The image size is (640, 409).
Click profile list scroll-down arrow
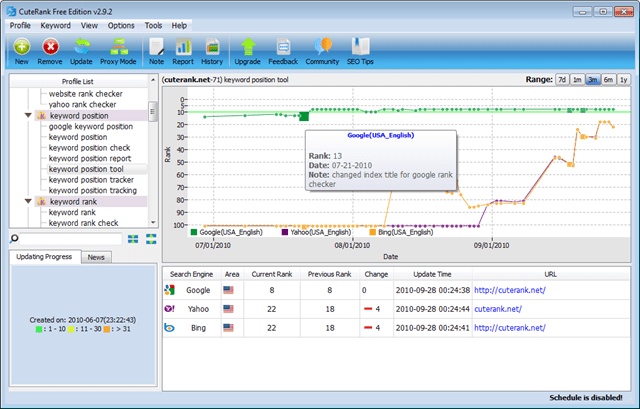153,222
